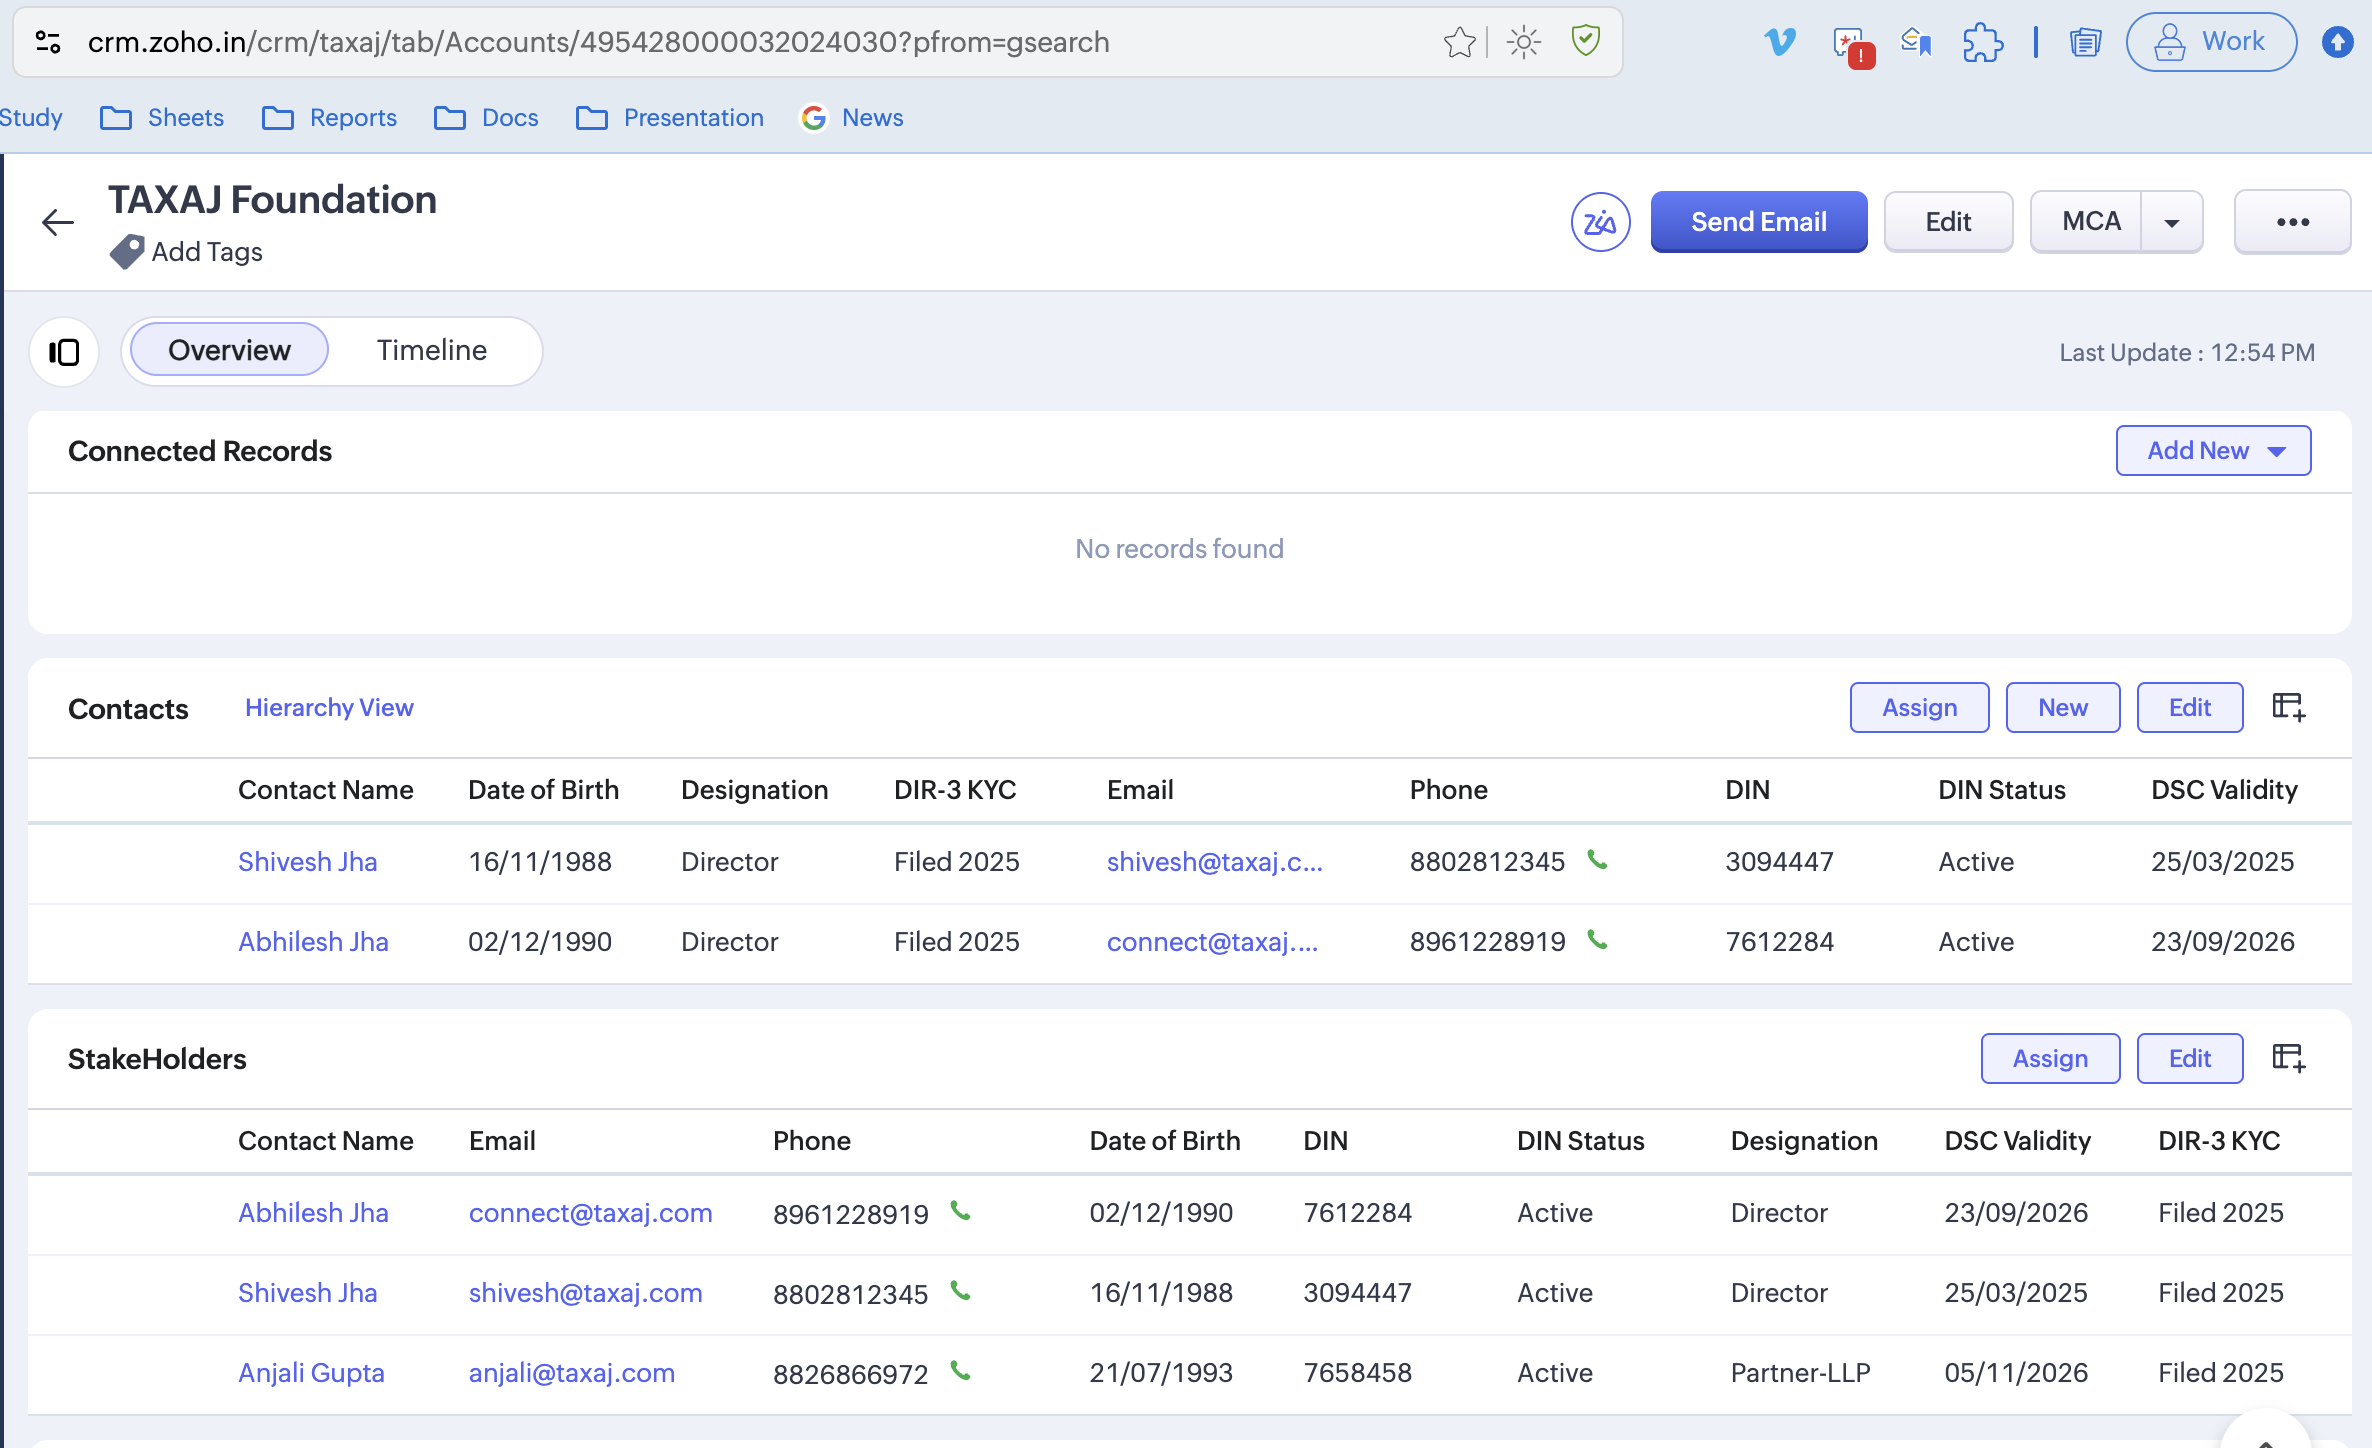Open the bookmark search extension icon
The width and height of the screenshot is (2372, 1448).
click(1916, 42)
